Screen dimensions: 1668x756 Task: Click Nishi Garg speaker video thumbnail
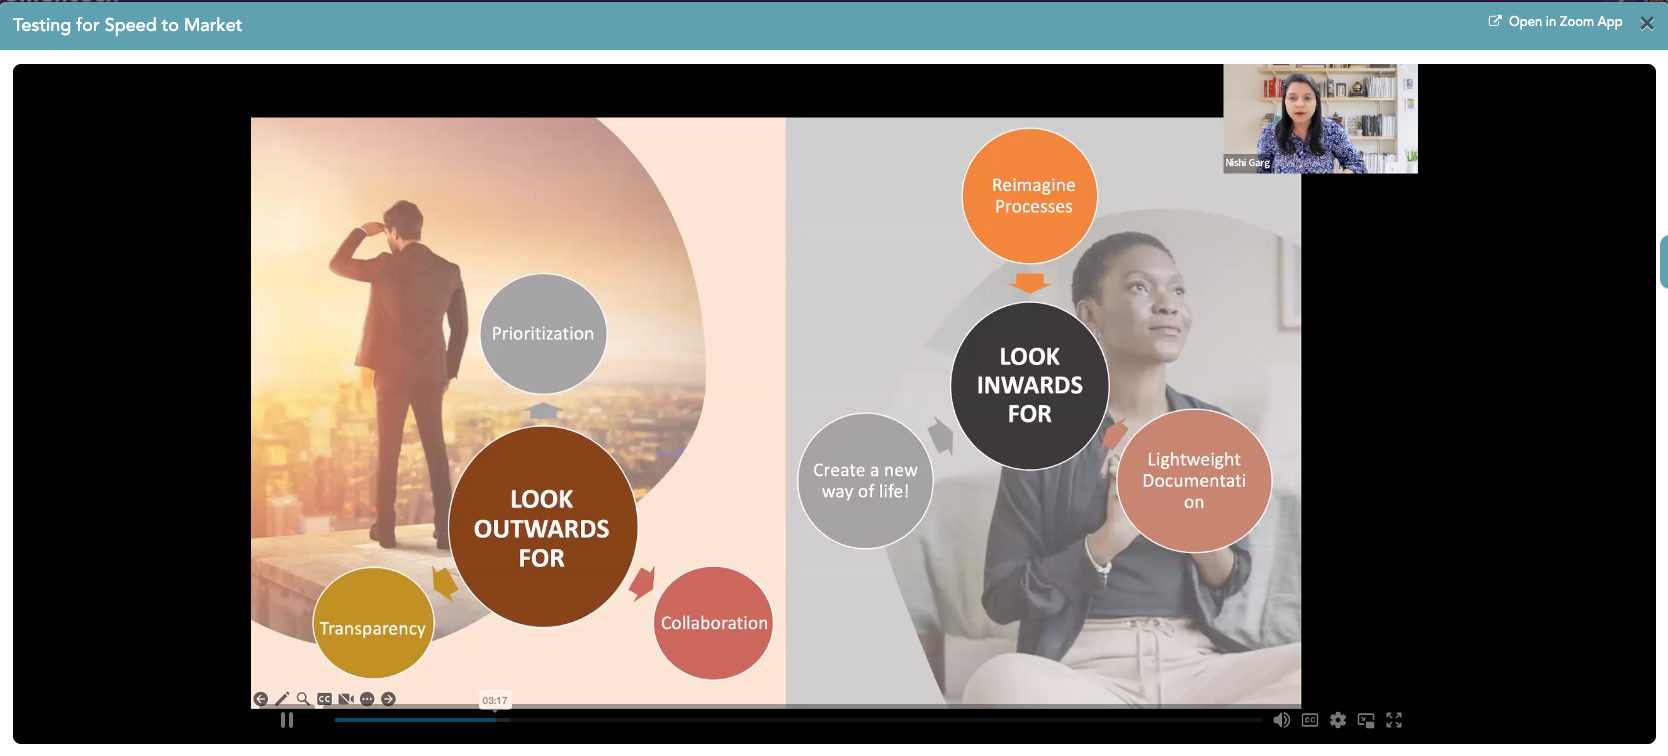pyautogui.click(x=1320, y=119)
